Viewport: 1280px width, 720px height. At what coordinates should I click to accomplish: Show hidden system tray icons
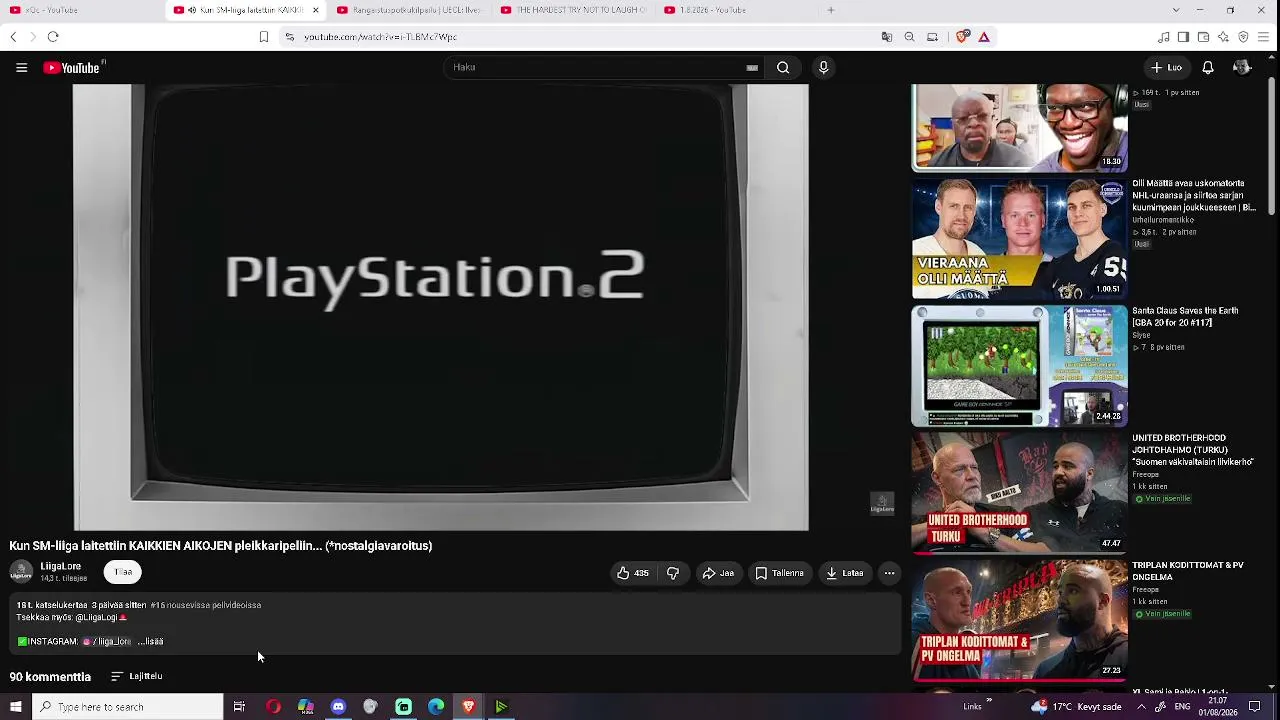tap(1142, 707)
